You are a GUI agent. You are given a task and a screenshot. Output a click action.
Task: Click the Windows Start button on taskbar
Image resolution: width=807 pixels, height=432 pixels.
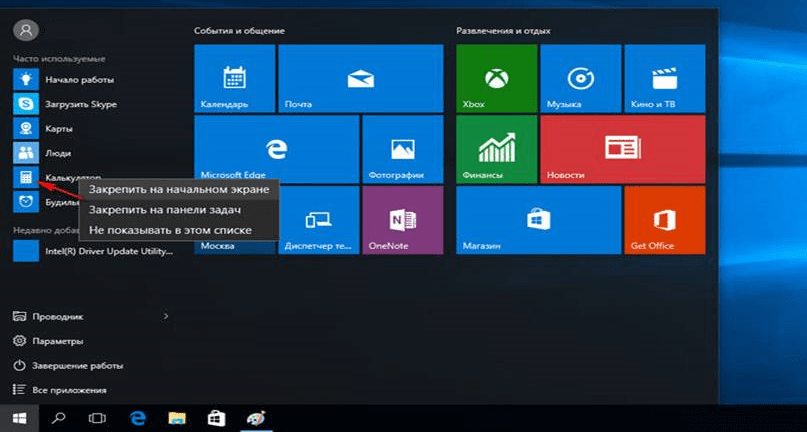[19, 418]
